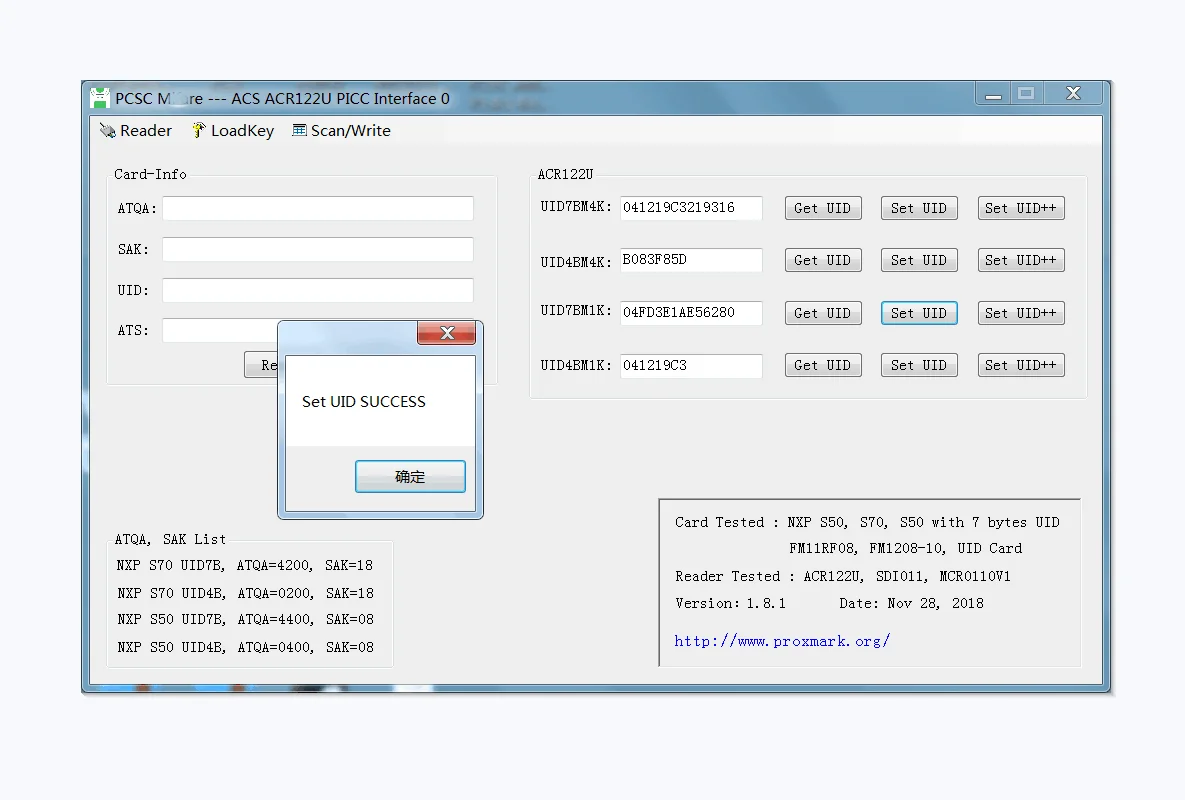Click Set UID++ for UID7BM1K row
The width and height of the screenshot is (1185, 800).
pyautogui.click(x=1021, y=314)
